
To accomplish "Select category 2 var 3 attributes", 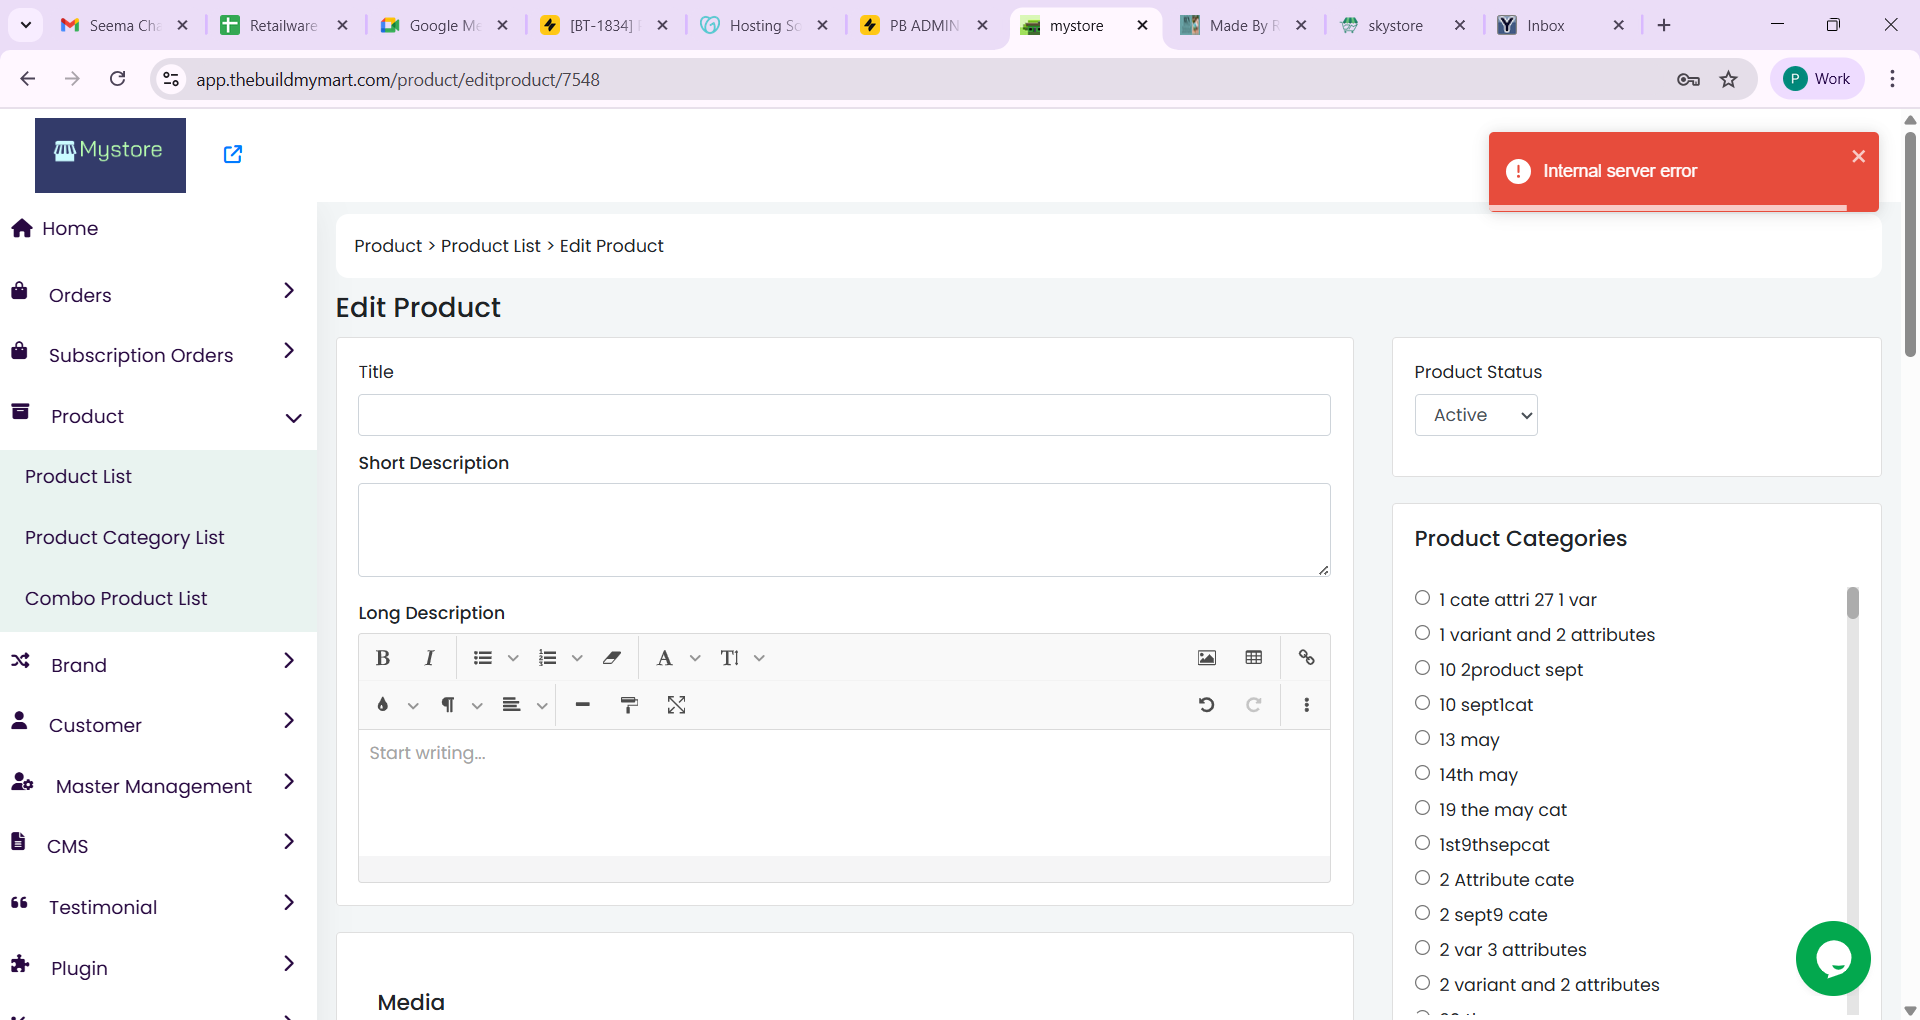I will (x=1422, y=948).
